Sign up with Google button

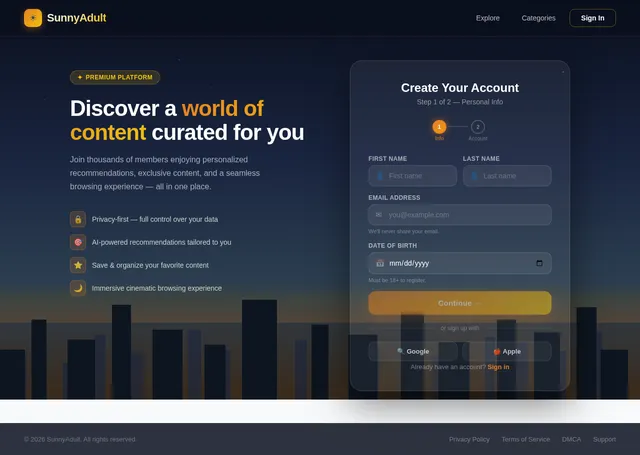click(413, 351)
